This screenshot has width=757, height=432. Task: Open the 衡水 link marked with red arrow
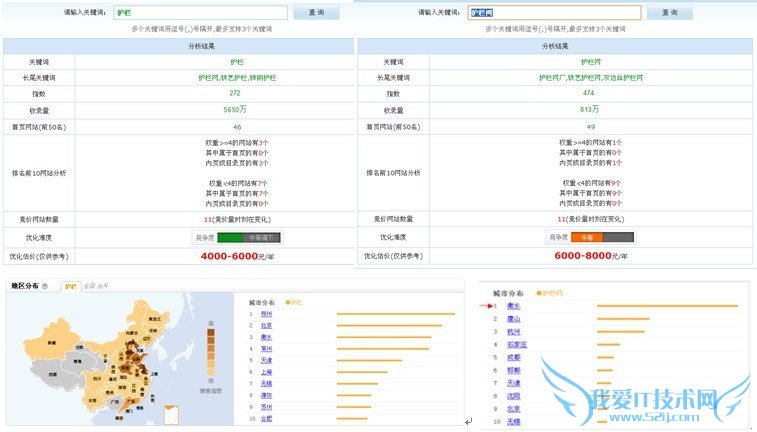[514, 306]
